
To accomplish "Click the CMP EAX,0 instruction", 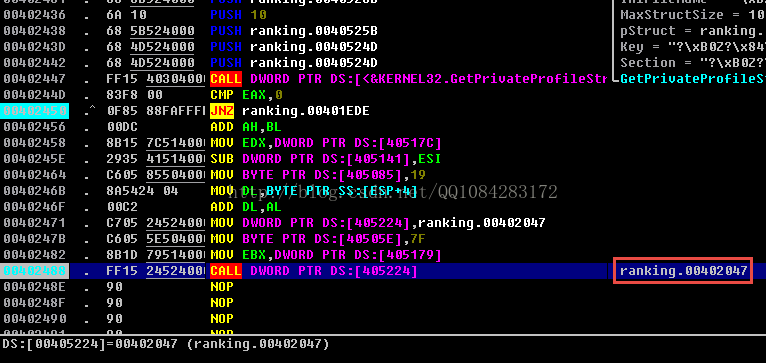I will coord(246,95).
